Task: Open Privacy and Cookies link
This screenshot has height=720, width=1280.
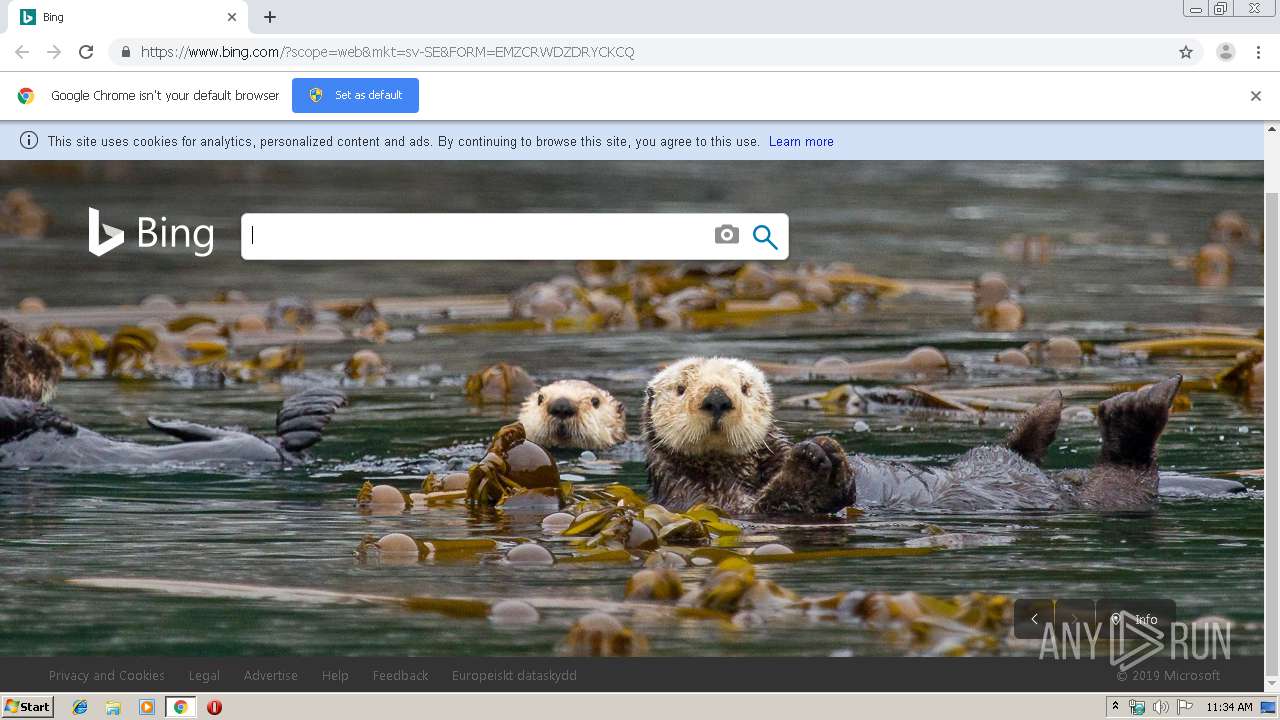Action: [107, 676]
